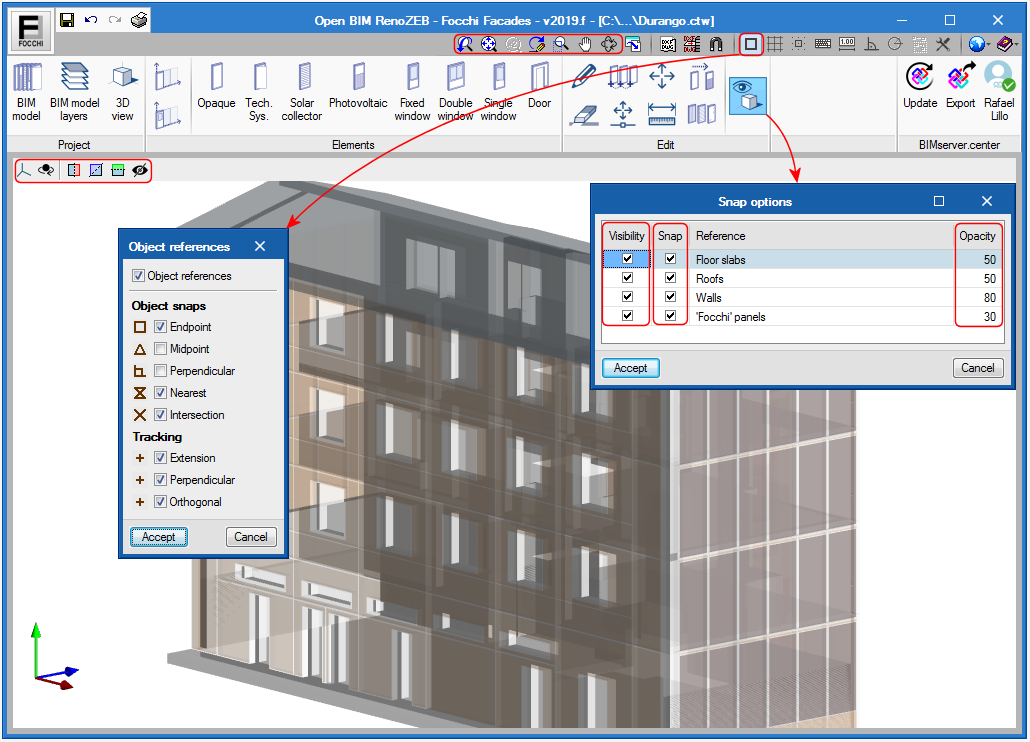Toggle Visibility for Floor slabs
Viewport: 1030px width, 742px height.
[627, 259]
